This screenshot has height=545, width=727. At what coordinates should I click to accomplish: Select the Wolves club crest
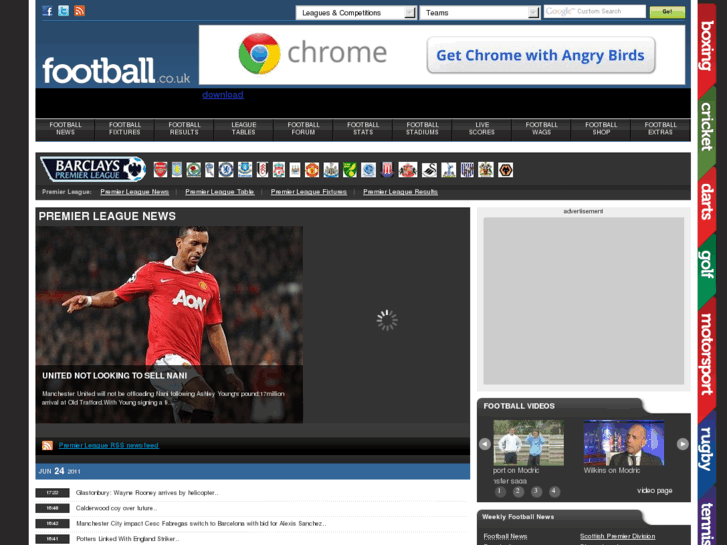pos(505,170)
